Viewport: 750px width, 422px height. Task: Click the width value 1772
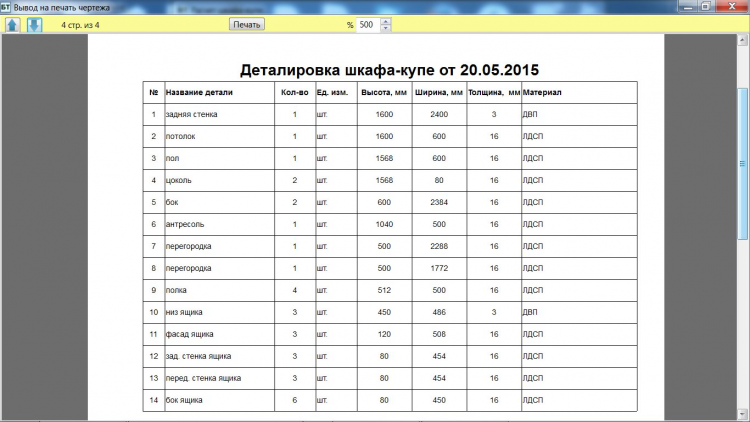click(x=439, y=268)
